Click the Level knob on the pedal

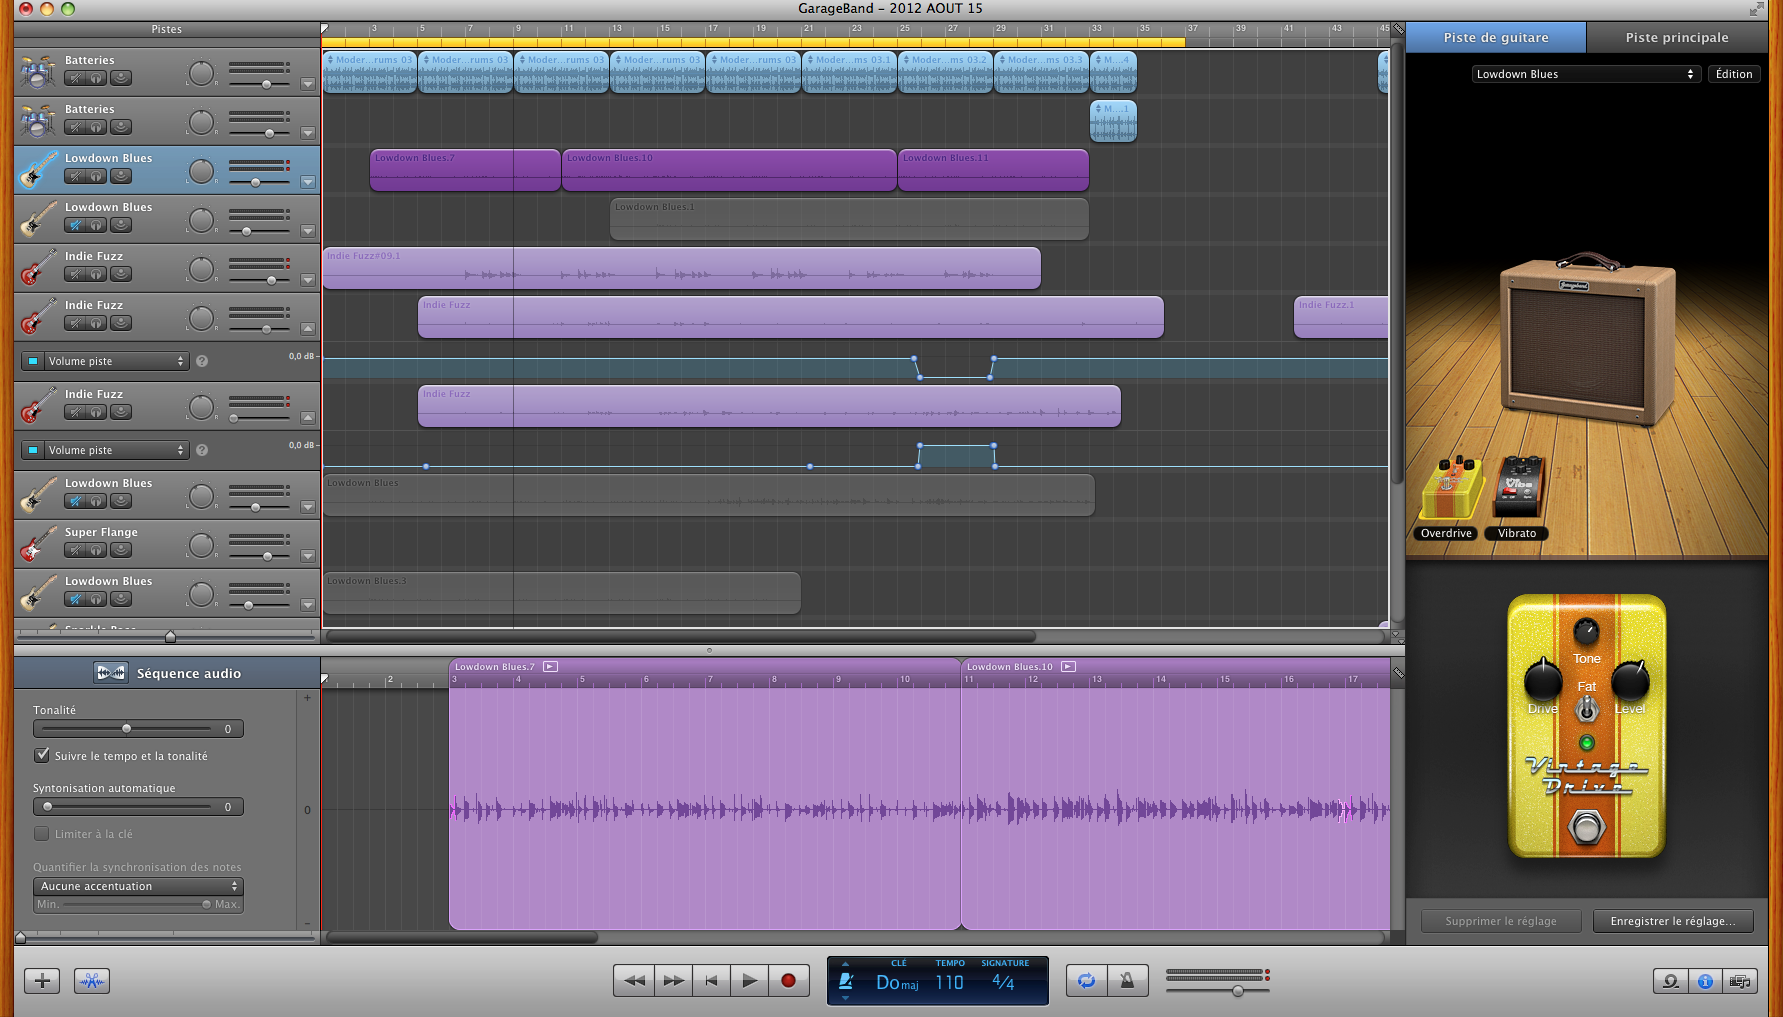point(1630,680)
